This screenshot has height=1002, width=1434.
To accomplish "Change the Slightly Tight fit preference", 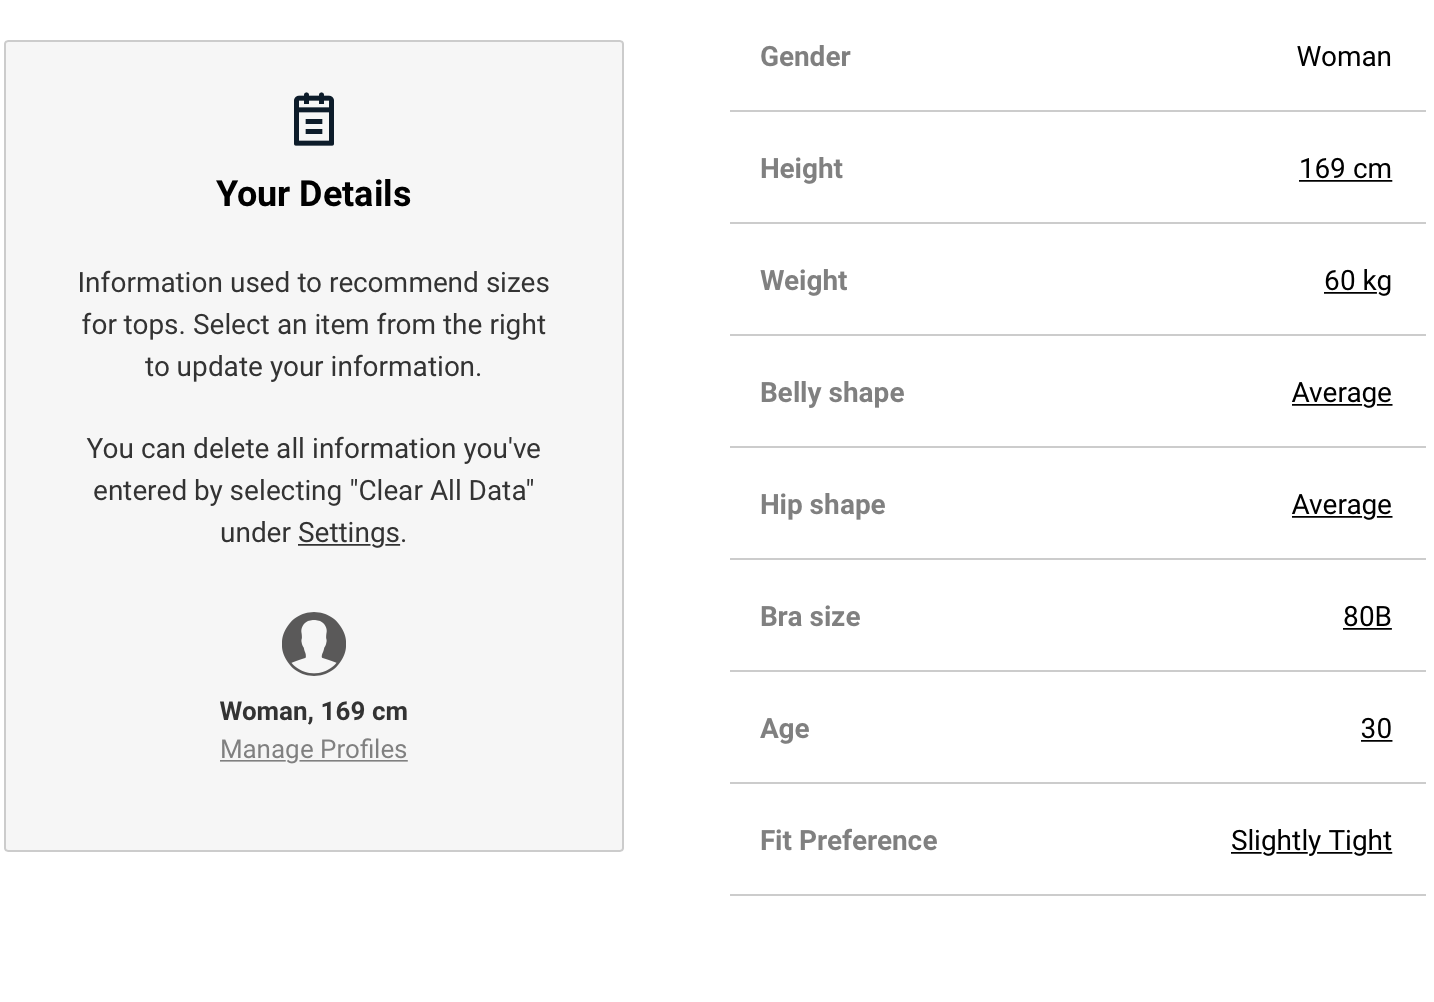I will [1310, 841].
